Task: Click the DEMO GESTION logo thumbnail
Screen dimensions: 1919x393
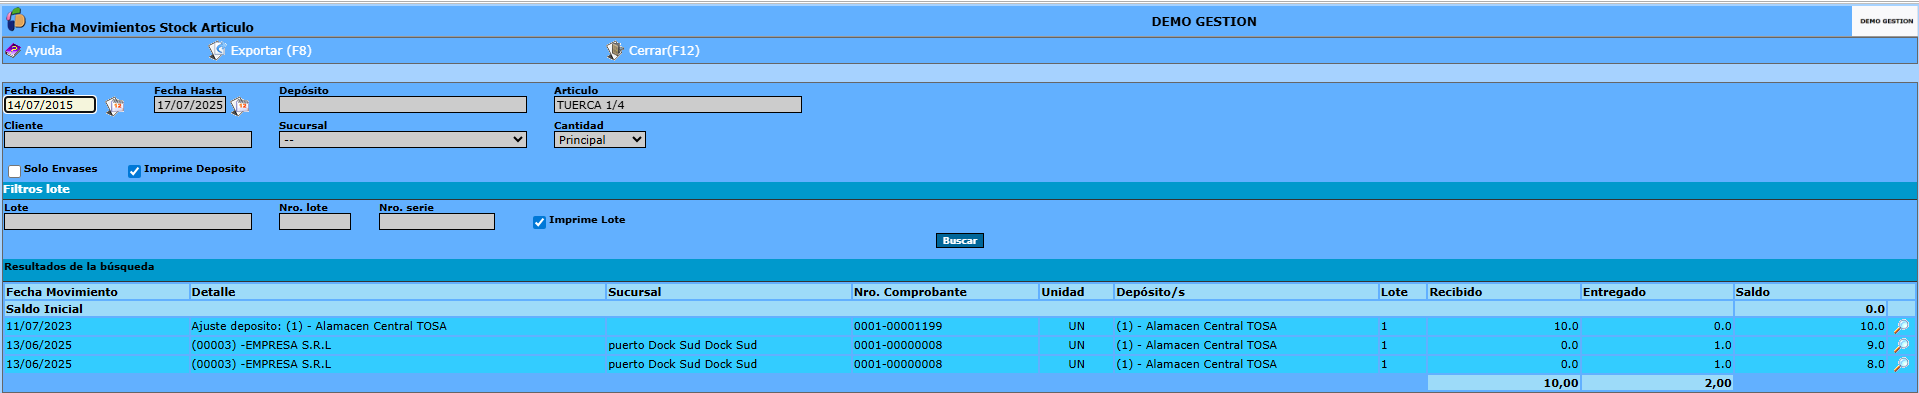Action: 1885,21
